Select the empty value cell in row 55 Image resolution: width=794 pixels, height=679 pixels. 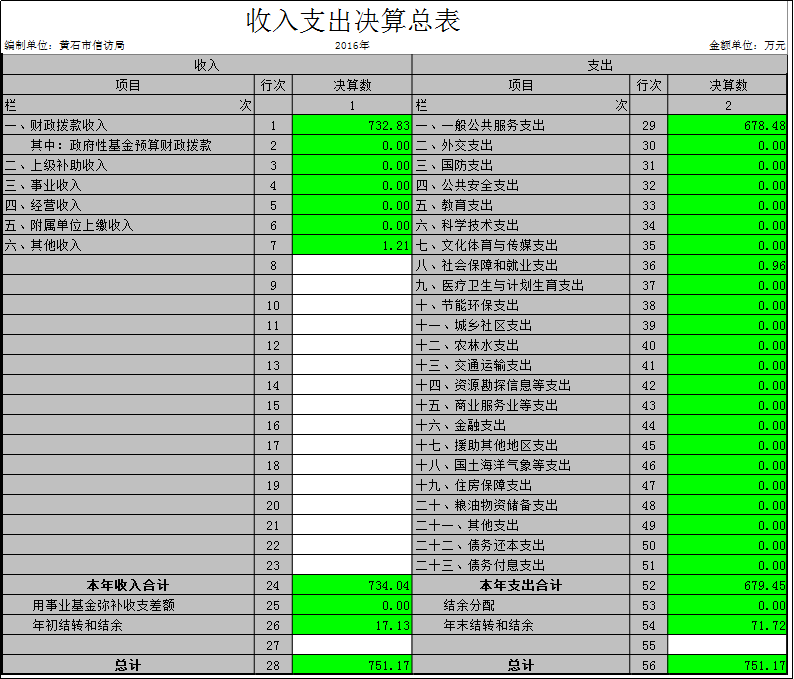[727, 645]
